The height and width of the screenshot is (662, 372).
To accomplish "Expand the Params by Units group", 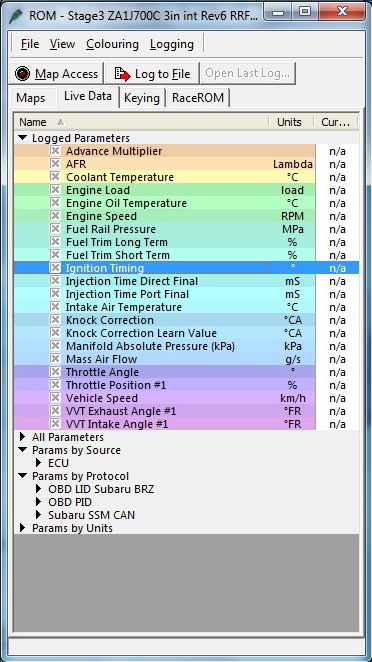I will 23,528.
